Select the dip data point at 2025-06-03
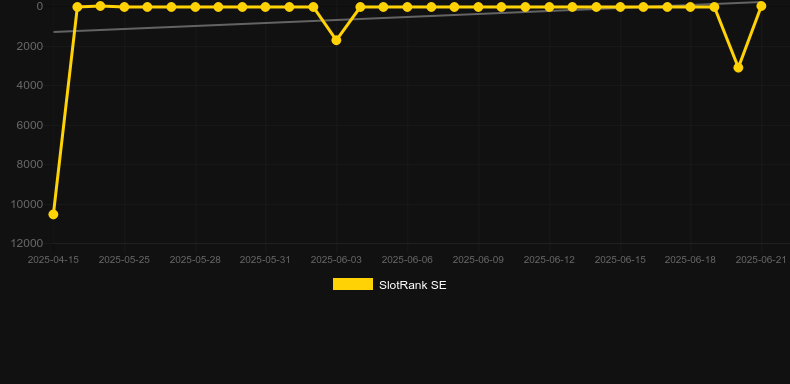The width and height of the screenshot is (790, 384). [336, 40]
